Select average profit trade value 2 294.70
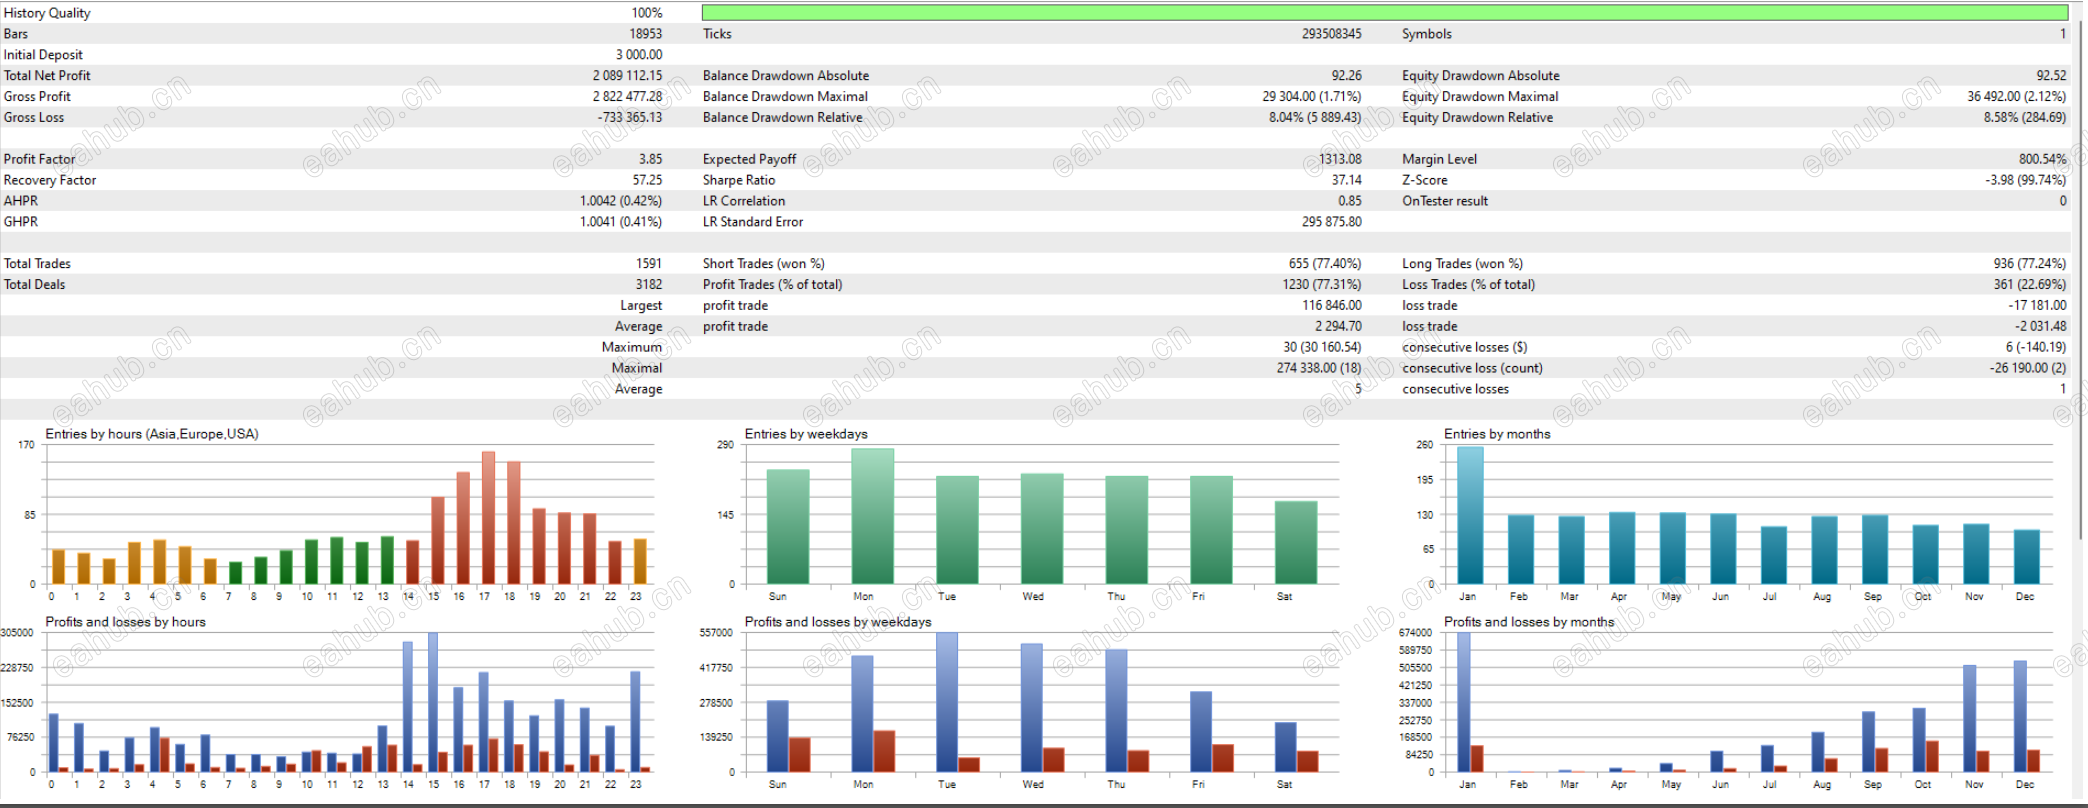The width and height of the screenshot is (2088, 808). [1338, 328]
